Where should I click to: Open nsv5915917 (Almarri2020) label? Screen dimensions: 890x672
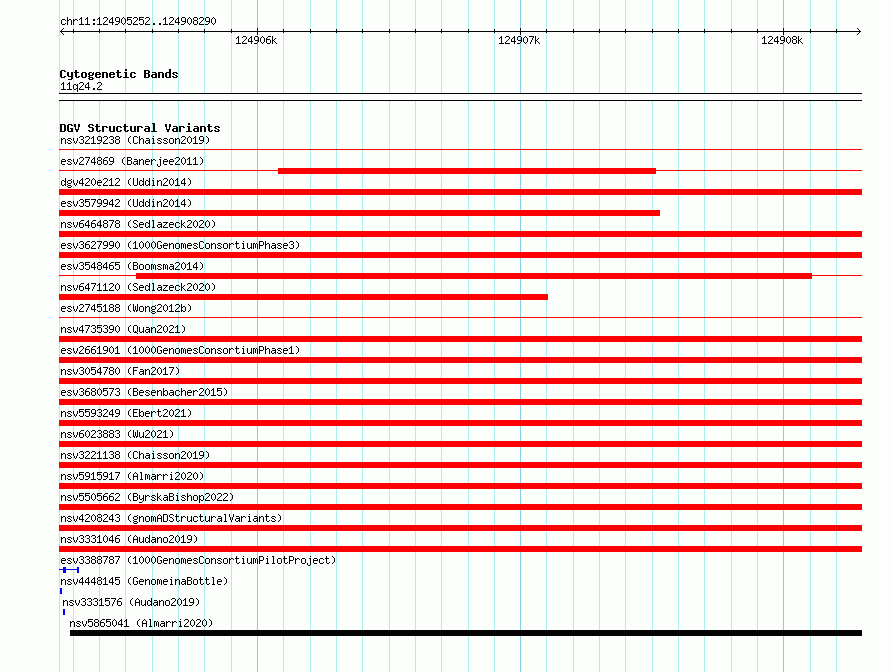132,476
